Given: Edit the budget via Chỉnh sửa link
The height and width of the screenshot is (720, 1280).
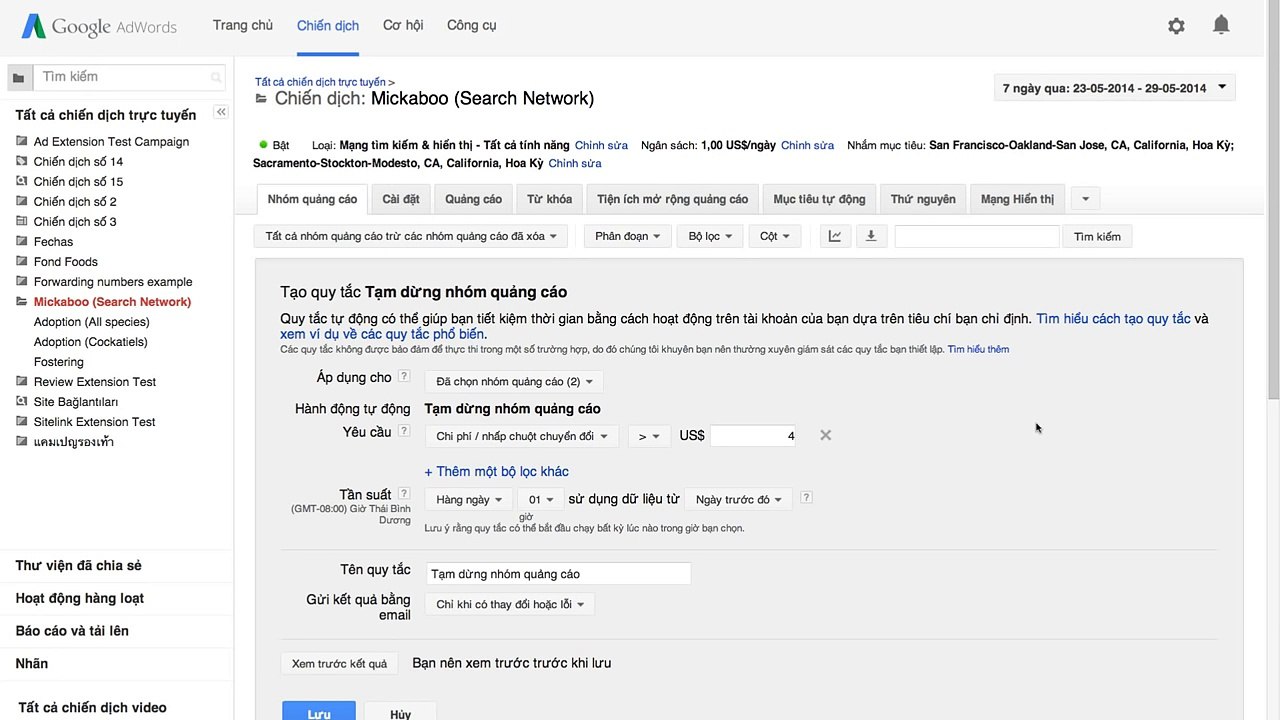Looking at the screenshot, I should [807, 145].
